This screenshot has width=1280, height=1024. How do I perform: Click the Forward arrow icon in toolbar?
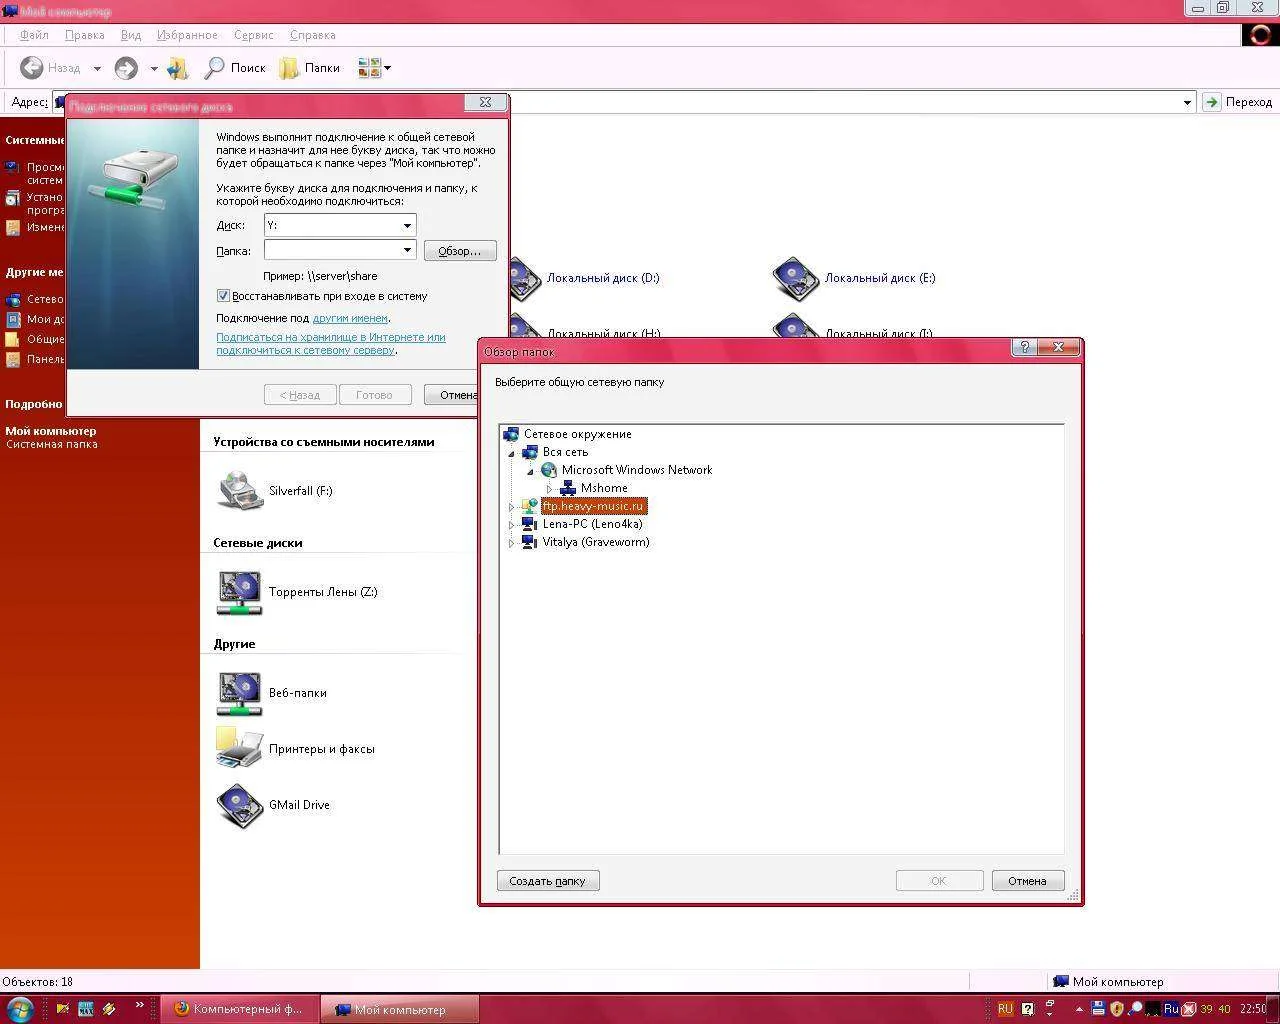(126, 68)
